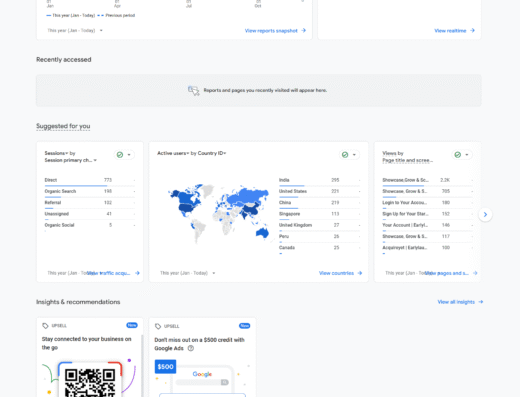Click the arrow icon beside View realtime

point(472,31)
